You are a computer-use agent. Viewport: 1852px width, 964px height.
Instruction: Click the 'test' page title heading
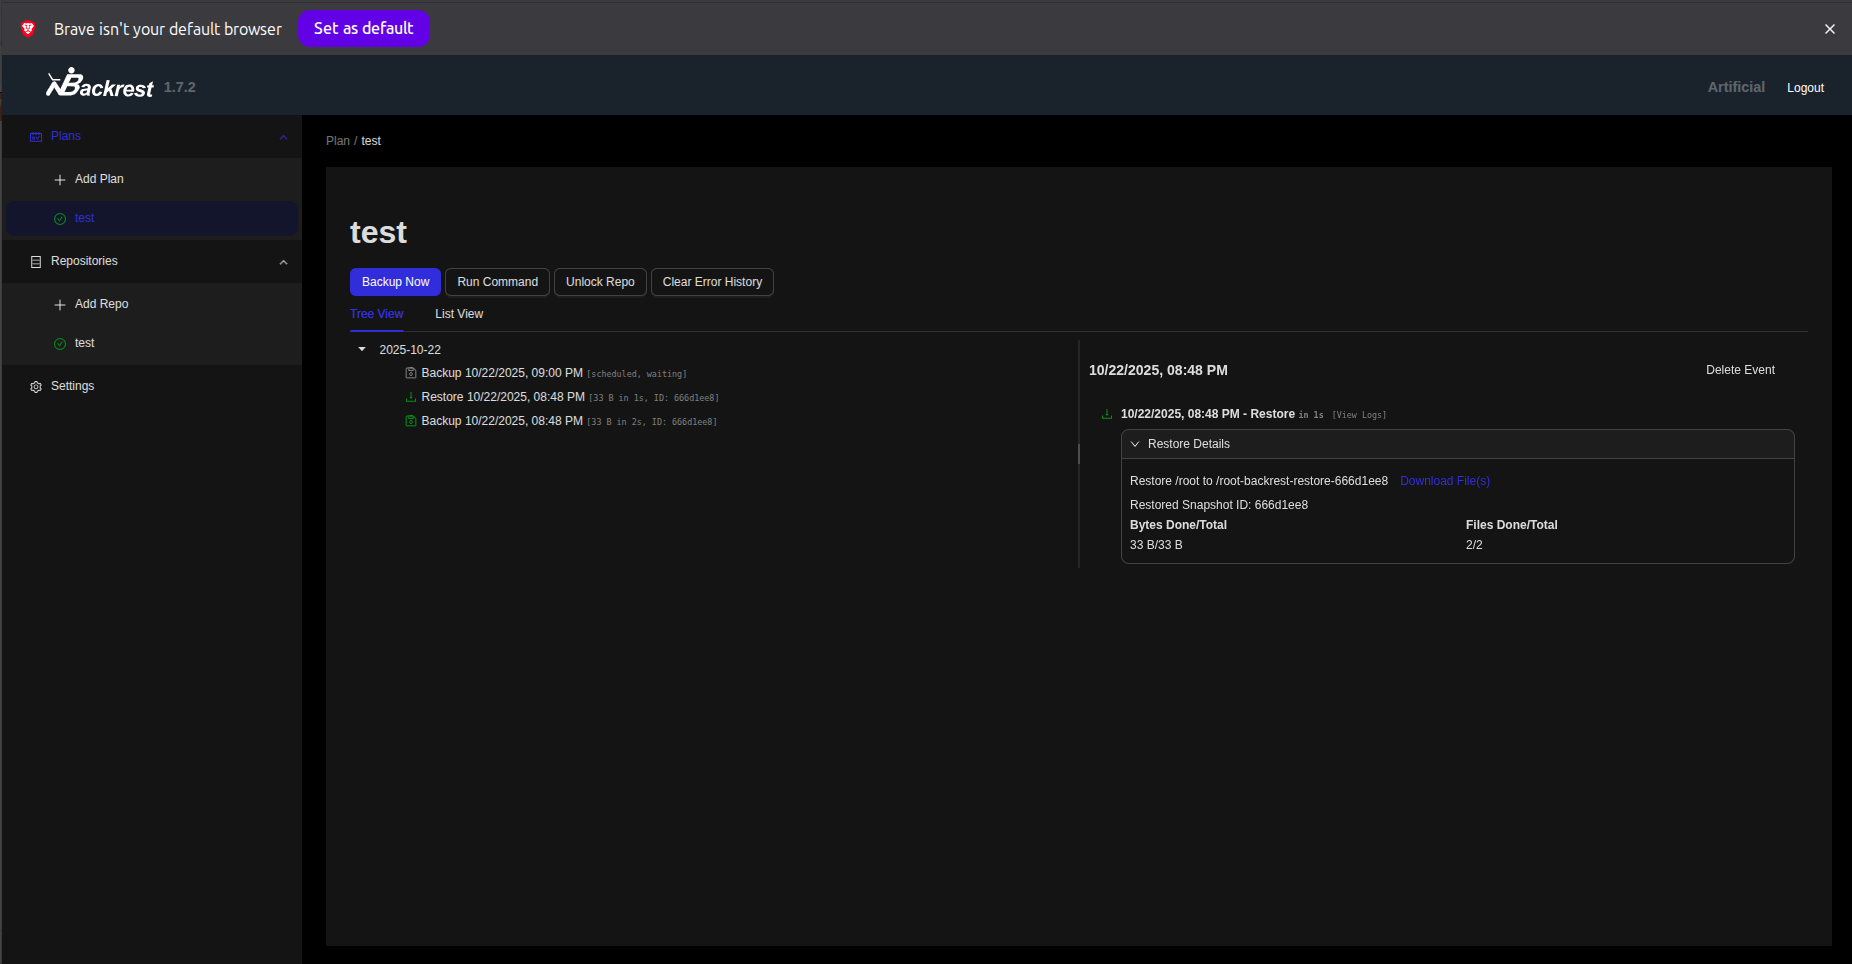coord(378,232)
